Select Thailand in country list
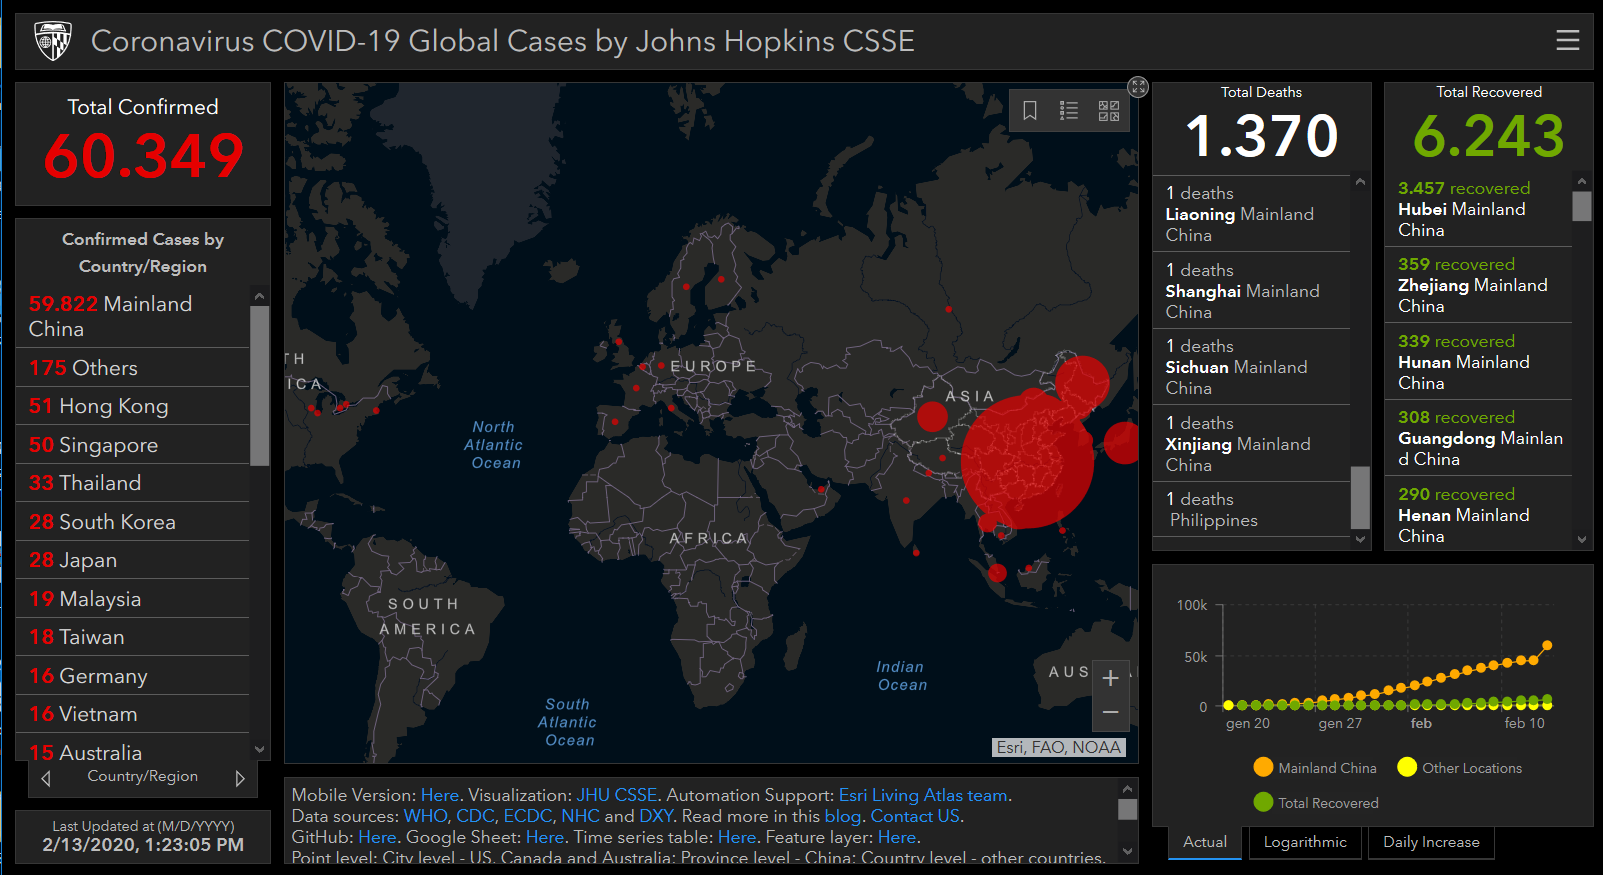The height and width of the screenshot is (875, 1603). (133, 483)
